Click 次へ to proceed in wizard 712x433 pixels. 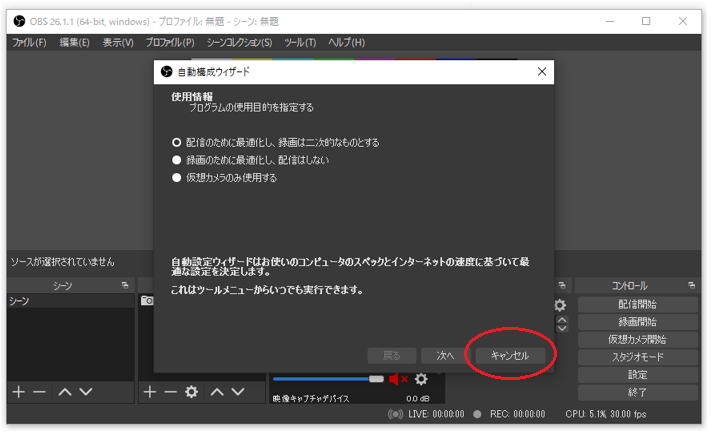(x=445, y=355)
